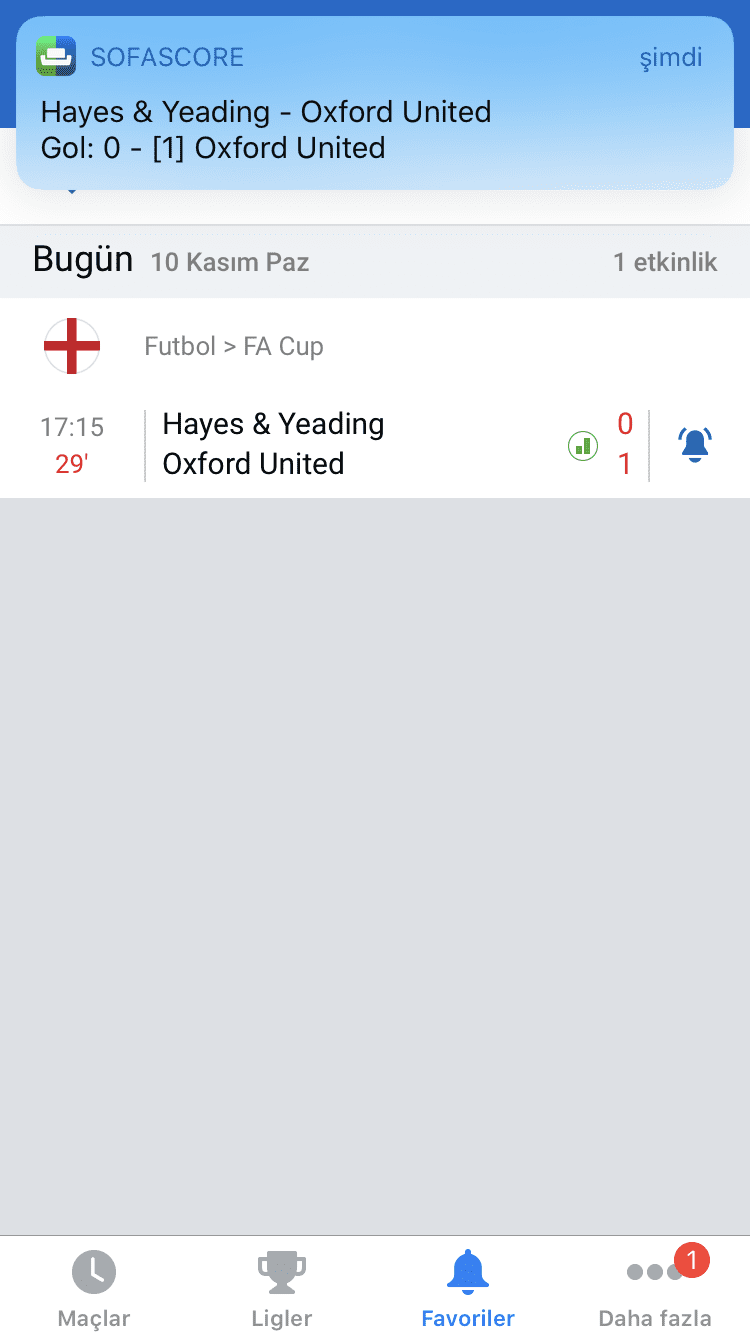The height and width of the screenshot is (1334, 750).
Task: Tap the 17:15 kickoff time
Action: tap(72, 428)
